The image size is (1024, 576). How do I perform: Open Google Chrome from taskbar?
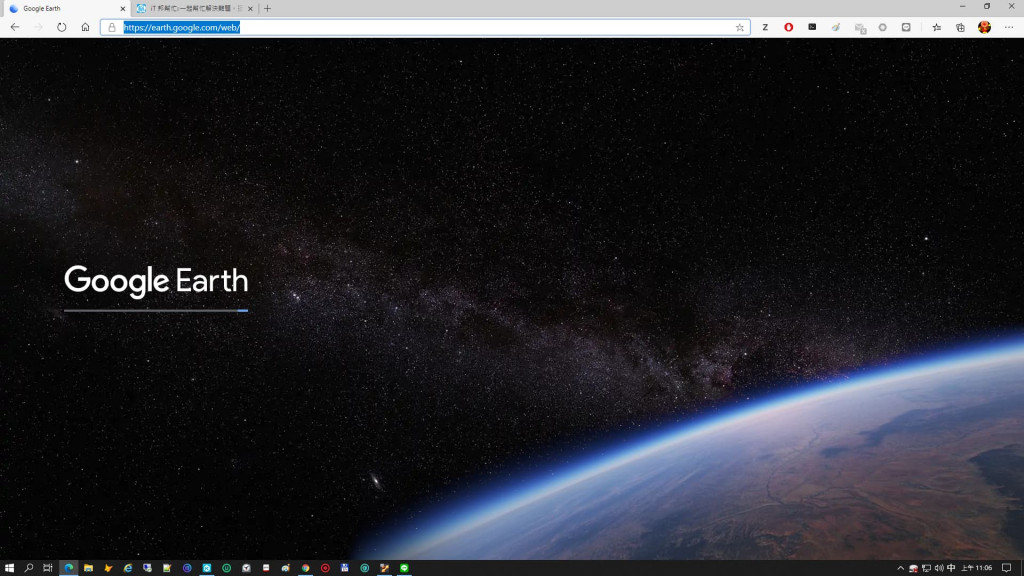305,568
